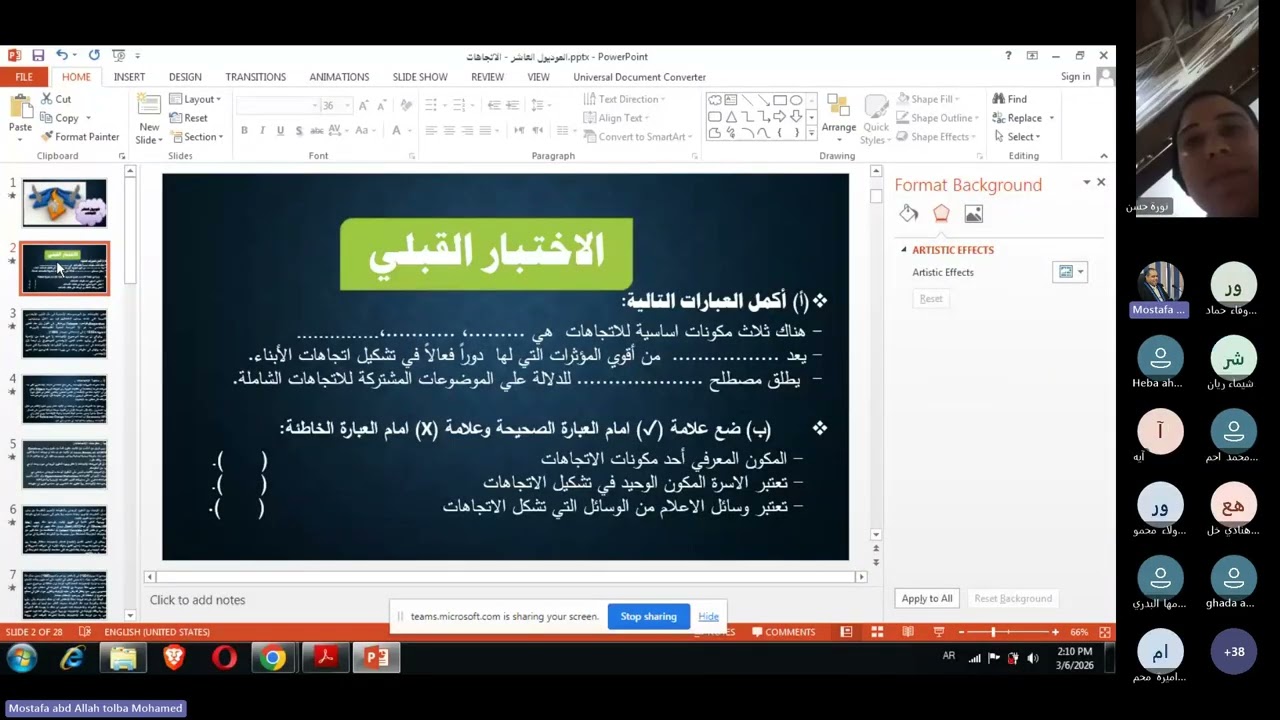Select the oval shape in the gallery
The width and height of the screenshot is (1280, 720).
click(796, 100)
